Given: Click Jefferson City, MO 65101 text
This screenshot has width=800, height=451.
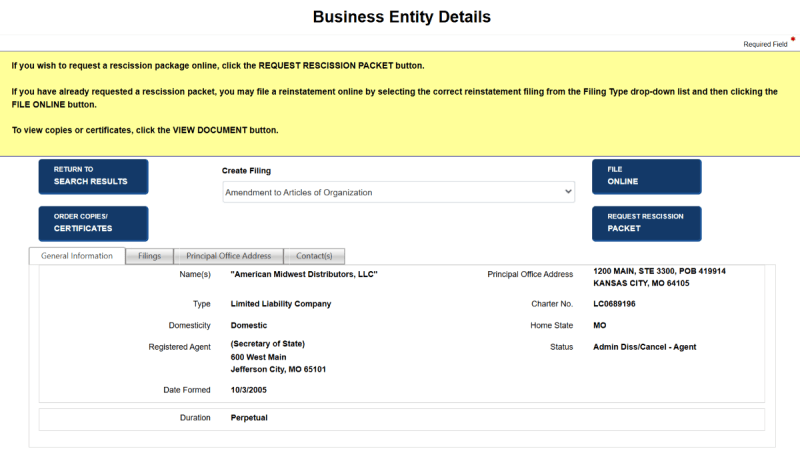Looking at the screenshot, I should click(278, 369).
